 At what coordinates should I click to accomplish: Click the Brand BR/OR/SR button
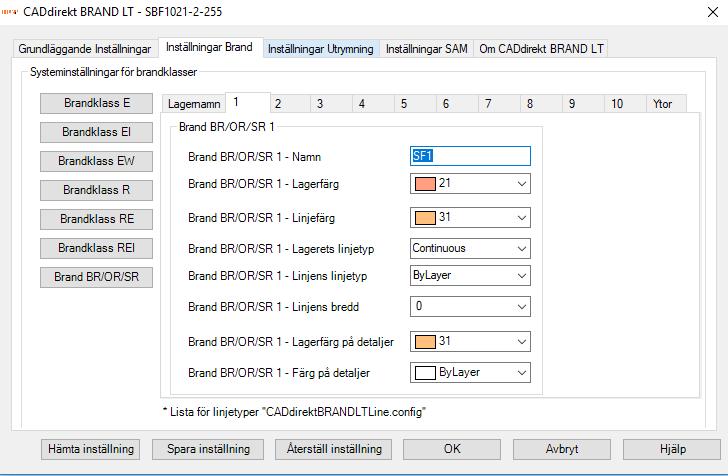(x=97, y=277)
